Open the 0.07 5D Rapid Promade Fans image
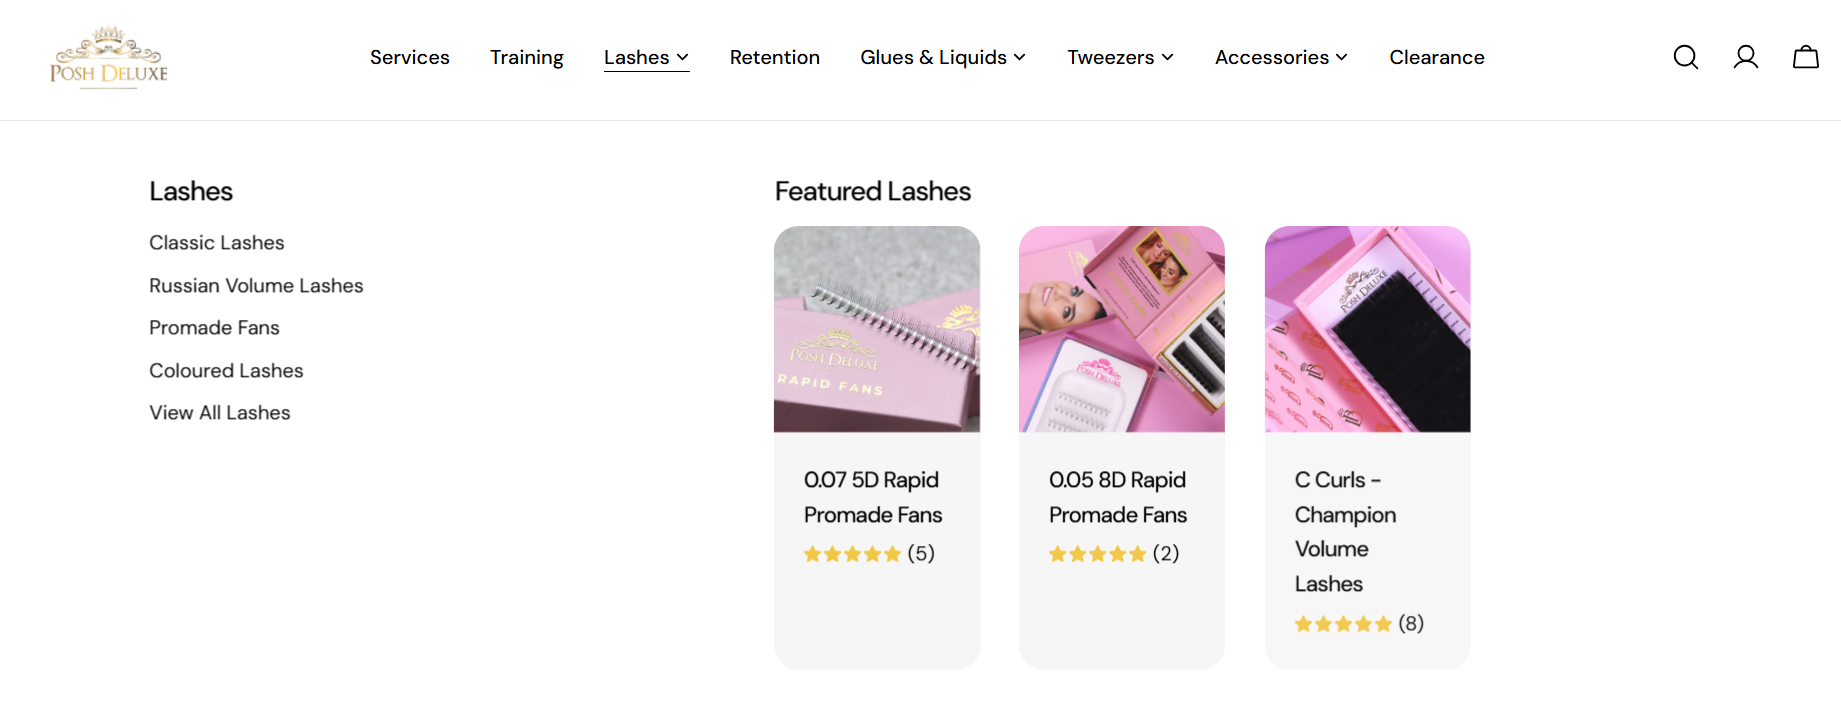Screen dimensions: 1841x722 [x=877, y=329]
